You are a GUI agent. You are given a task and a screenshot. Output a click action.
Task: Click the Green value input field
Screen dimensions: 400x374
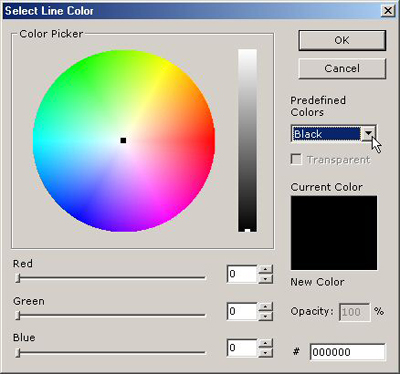click(242, 311)
